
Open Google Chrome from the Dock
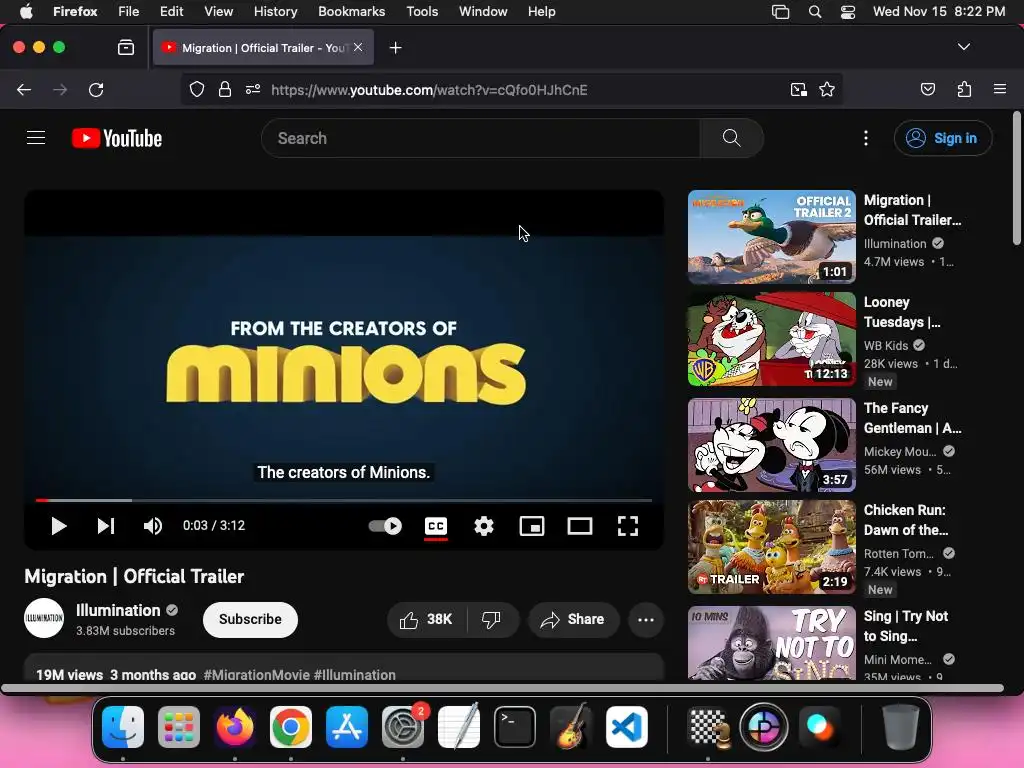click(291, 726)
